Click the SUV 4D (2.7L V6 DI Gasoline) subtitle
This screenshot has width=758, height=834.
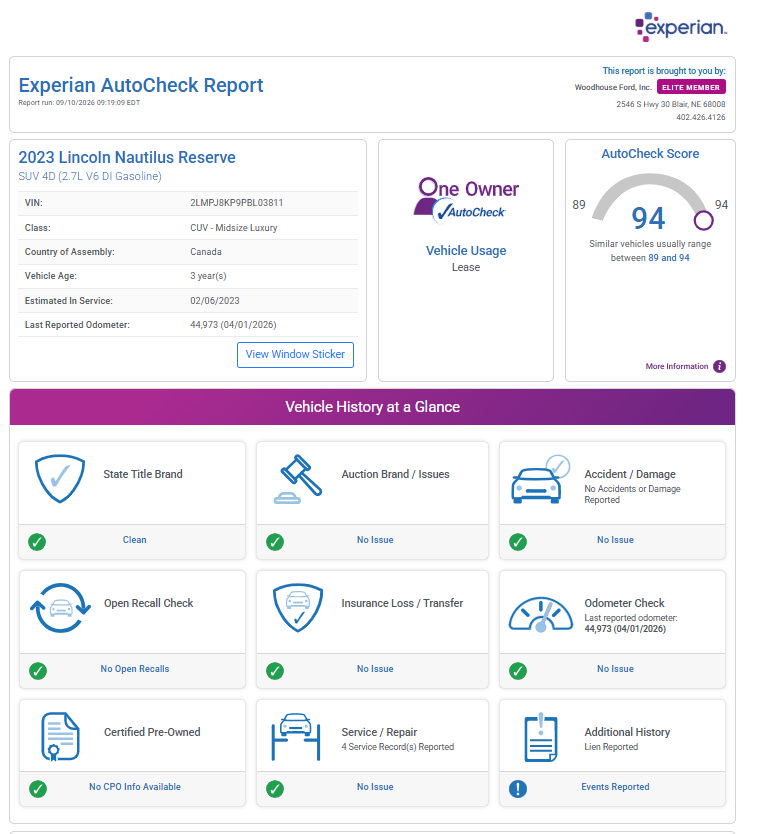pyautogui.click(x=90, y=176)
